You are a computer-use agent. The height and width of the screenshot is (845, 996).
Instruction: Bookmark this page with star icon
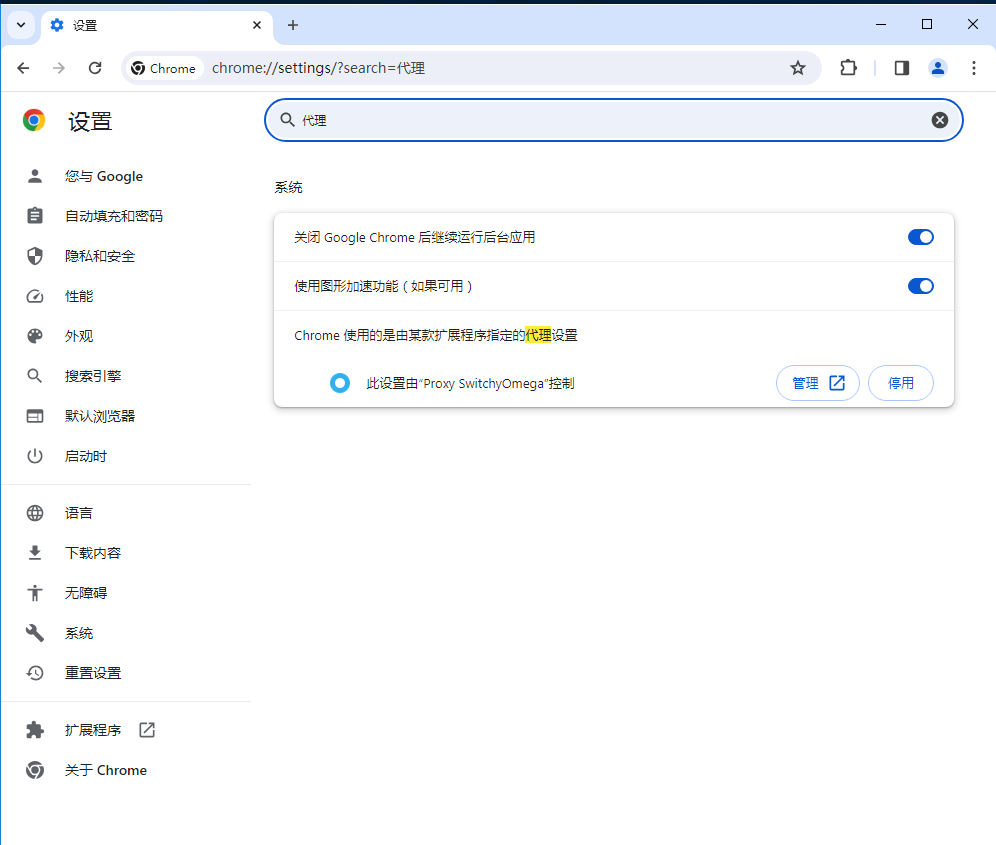[x=797, y=68]
